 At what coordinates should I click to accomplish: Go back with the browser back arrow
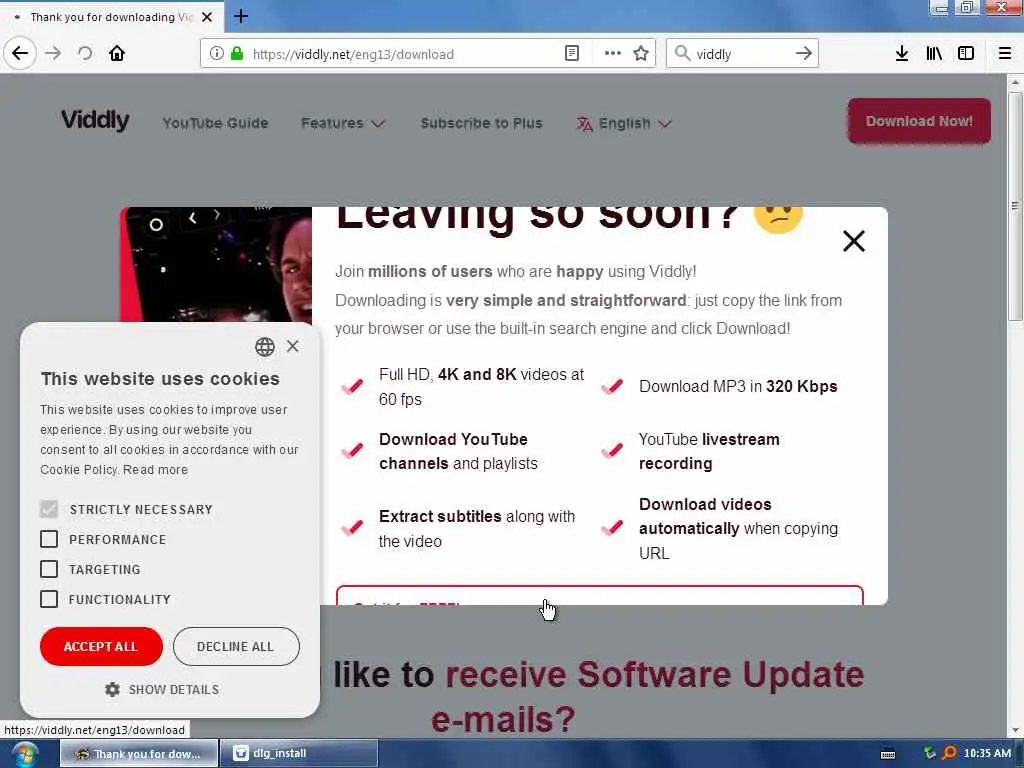click(x=20, y=53)
